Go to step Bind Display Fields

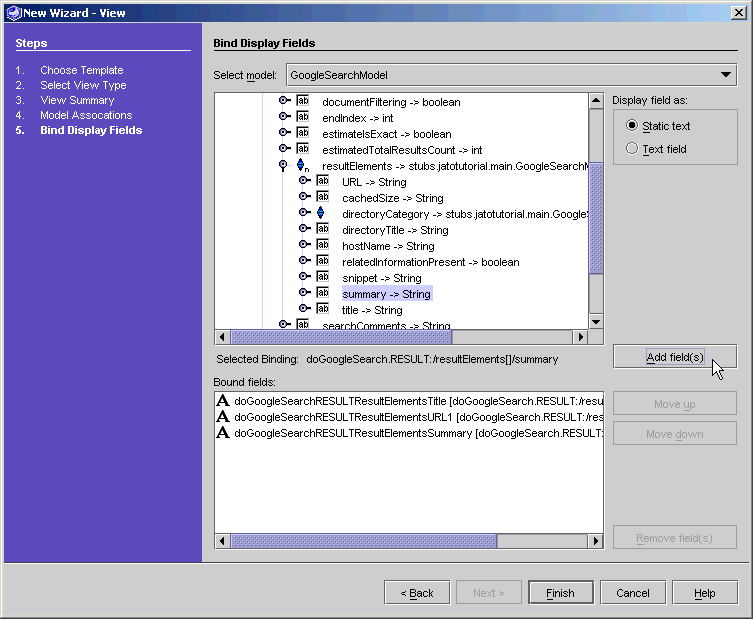click(x=91, y=130)
